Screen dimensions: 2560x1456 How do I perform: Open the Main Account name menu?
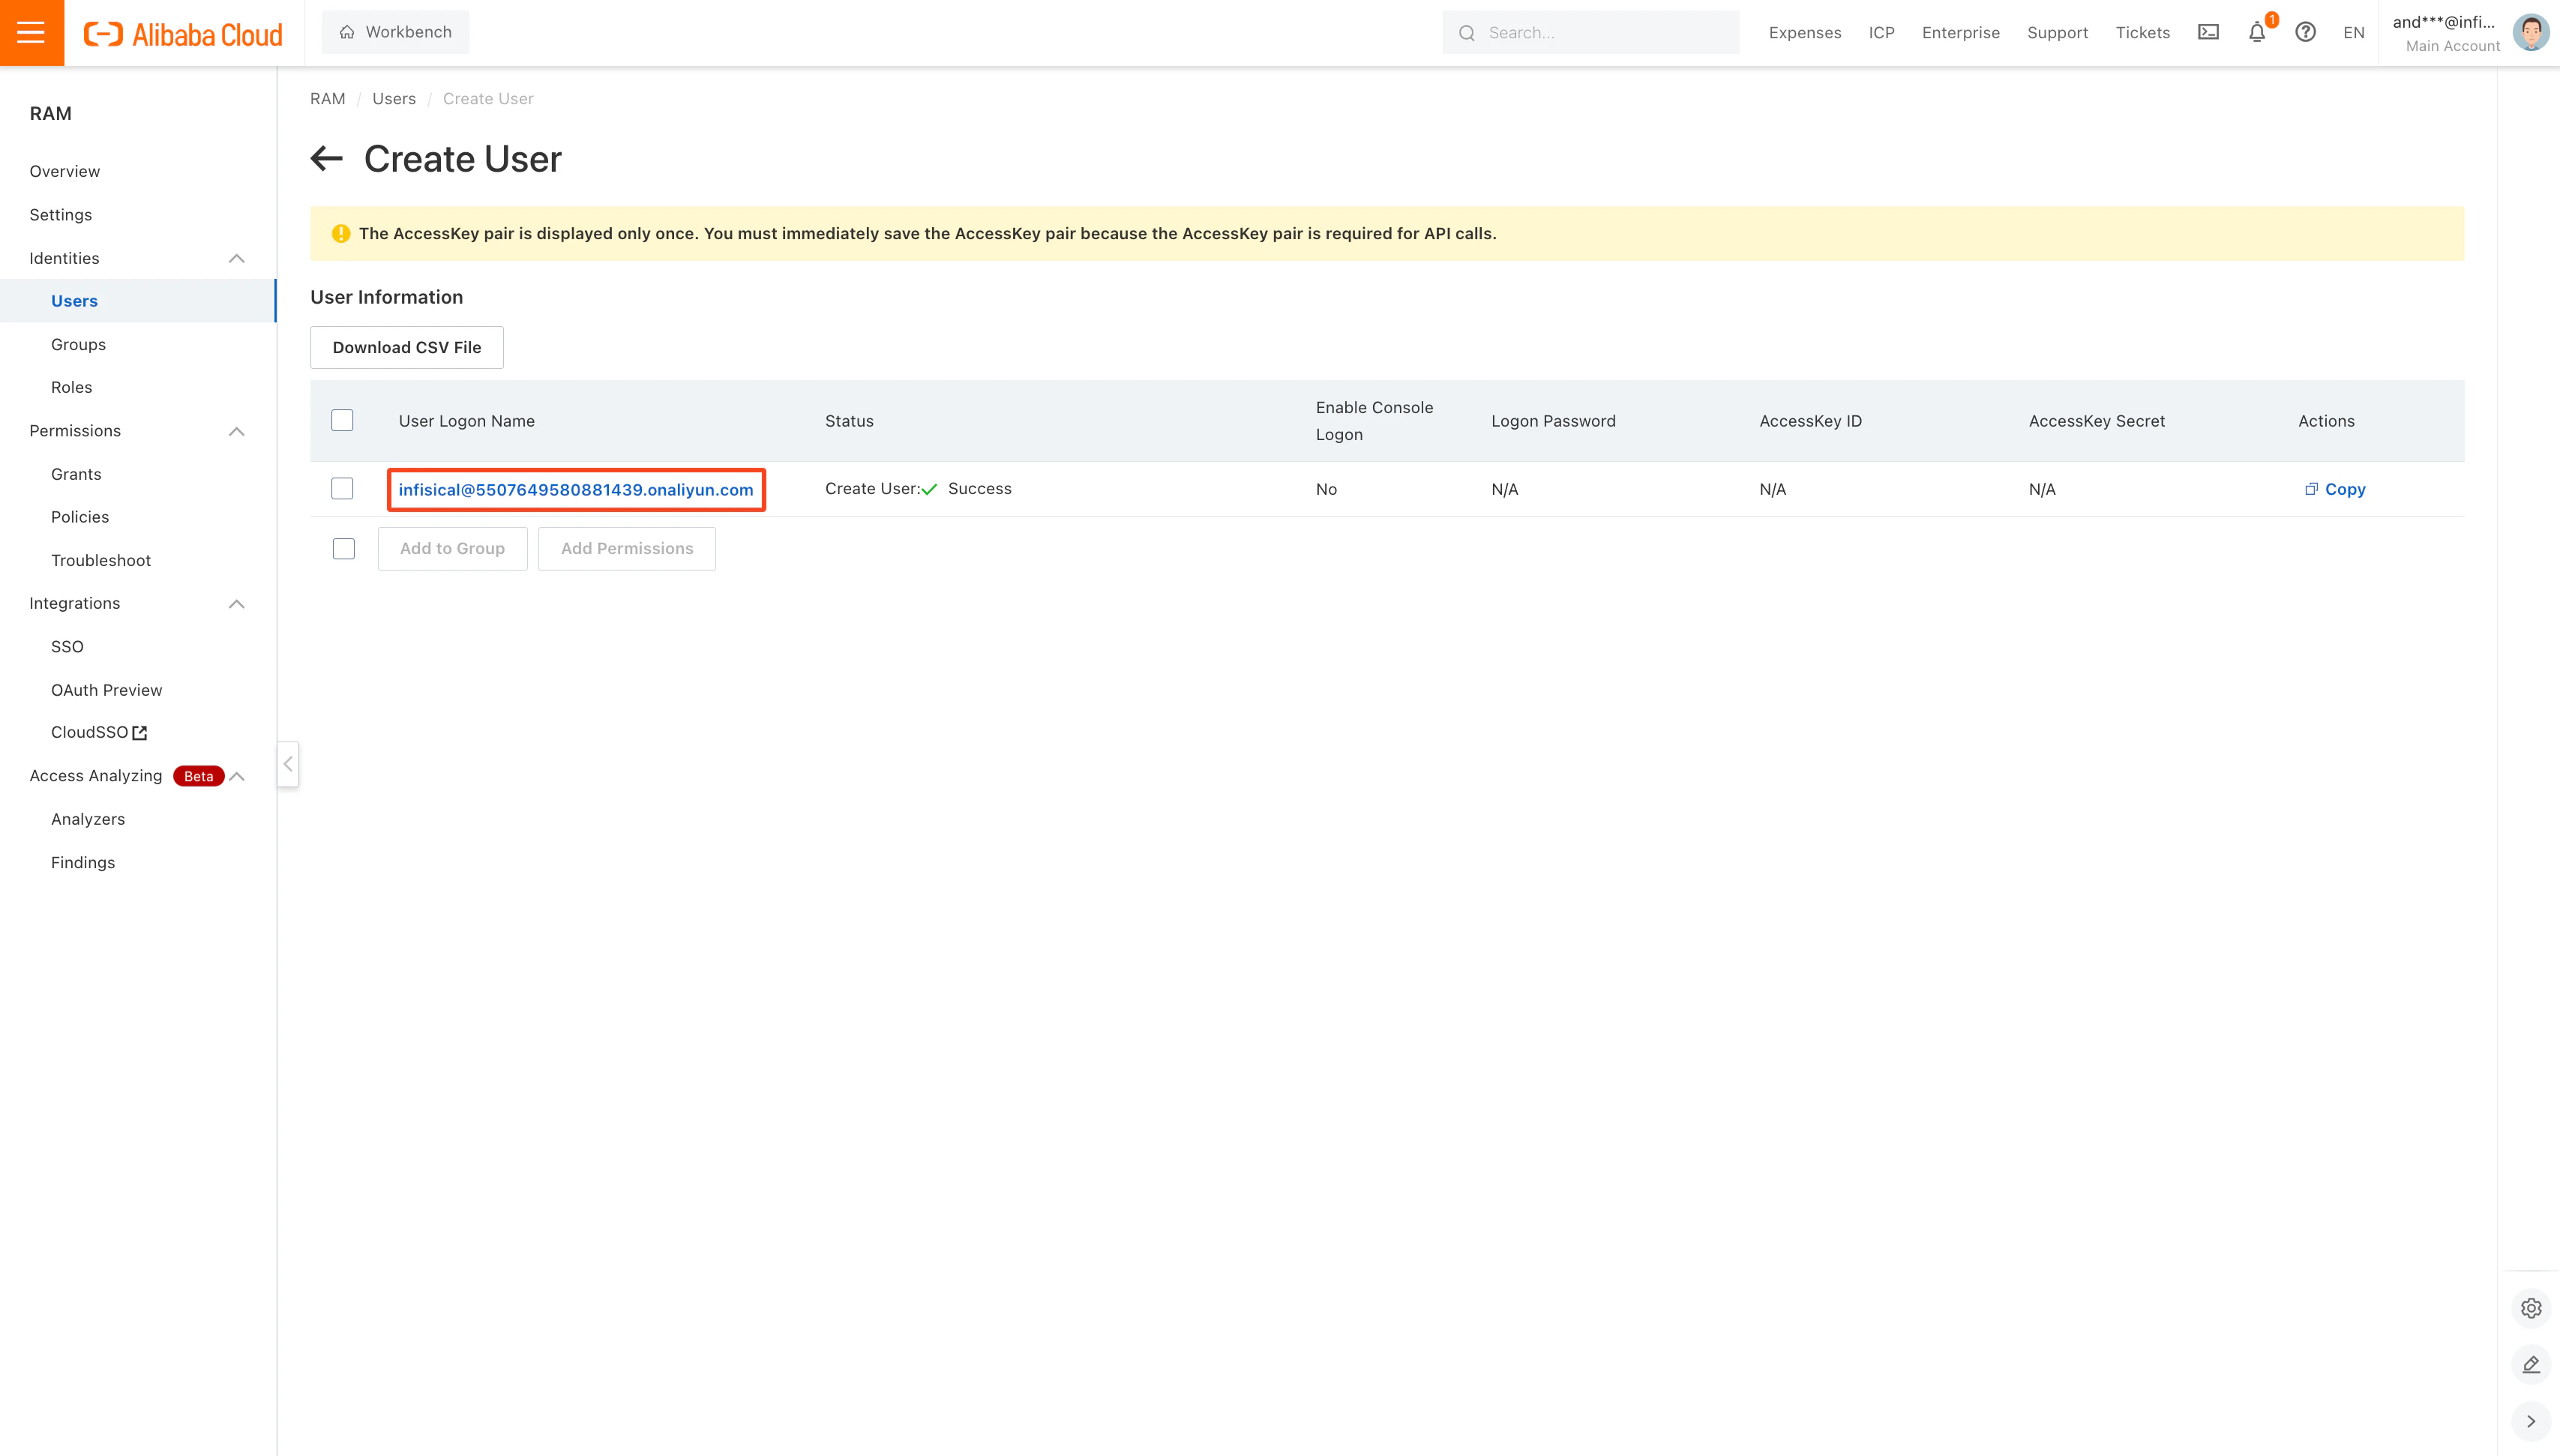coord(2445,33)
